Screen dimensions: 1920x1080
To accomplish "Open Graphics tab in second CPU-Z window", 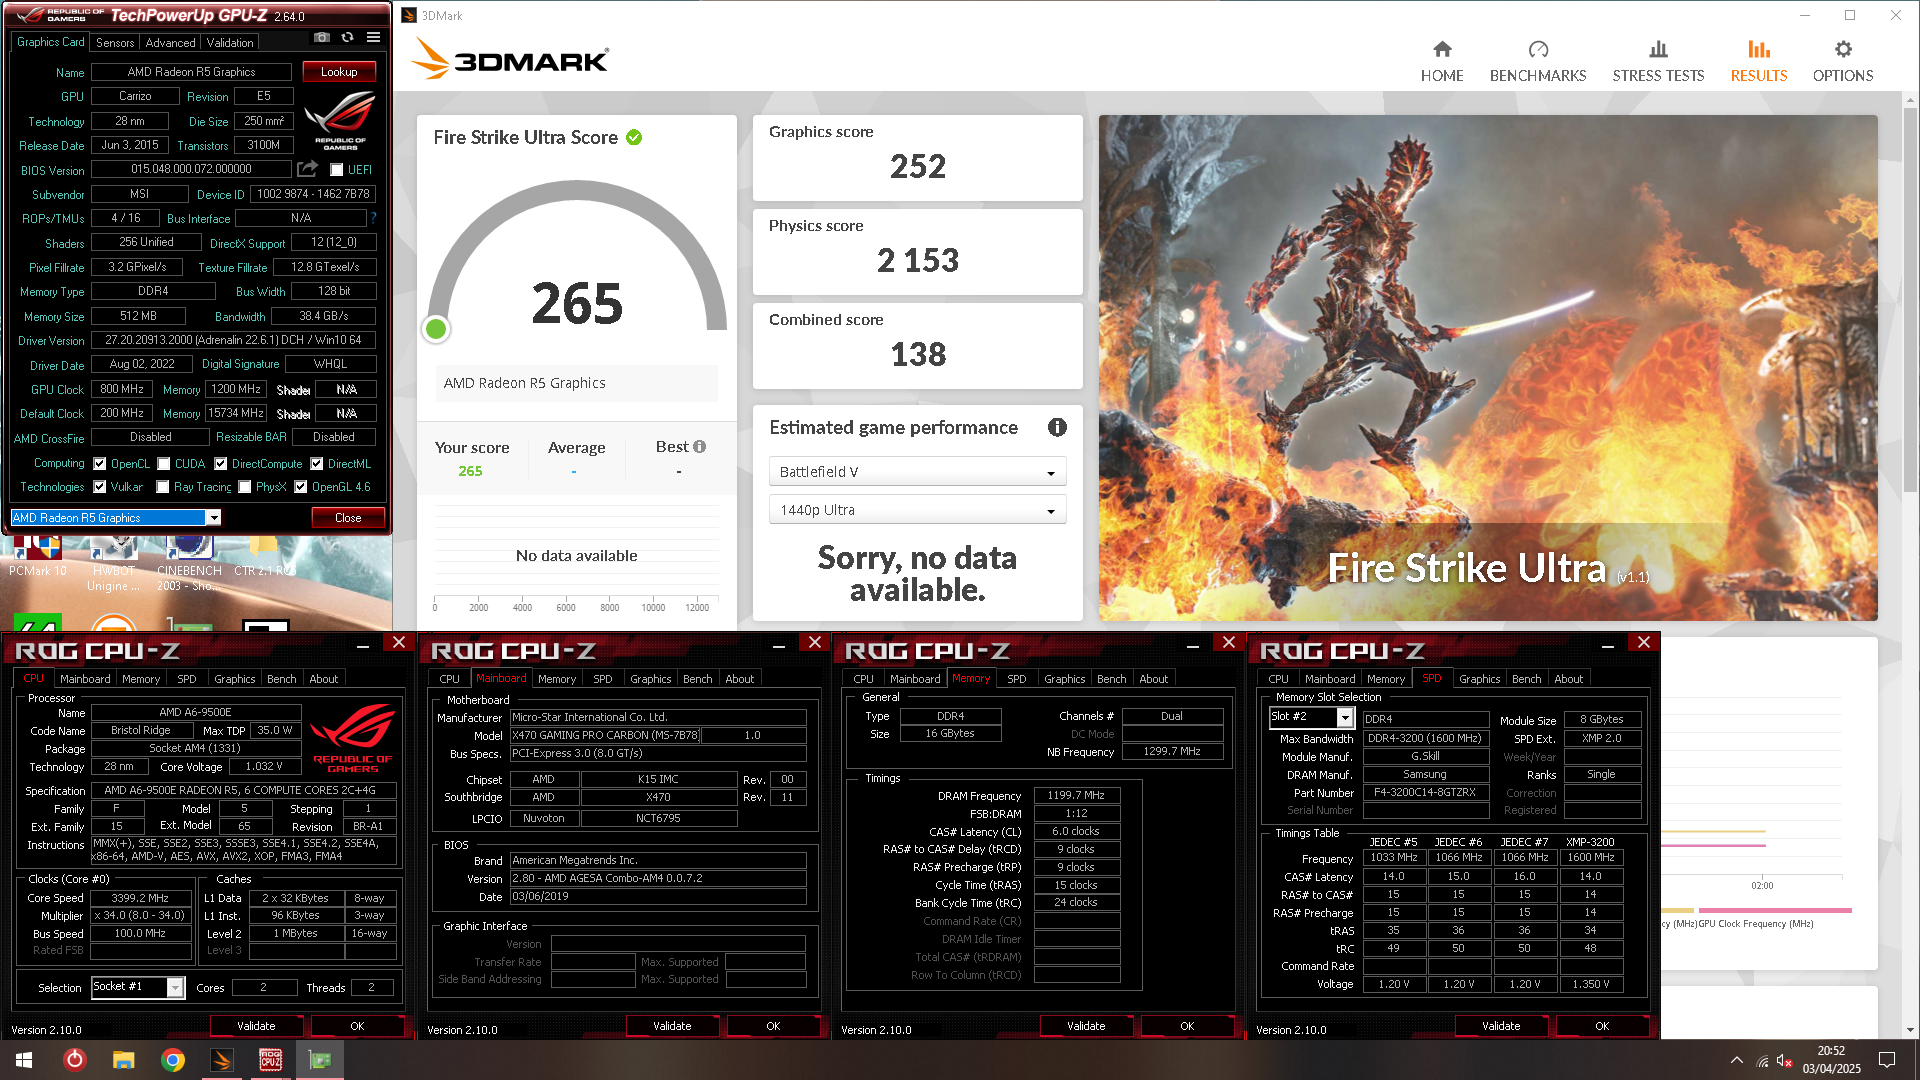I will [651, 679].
